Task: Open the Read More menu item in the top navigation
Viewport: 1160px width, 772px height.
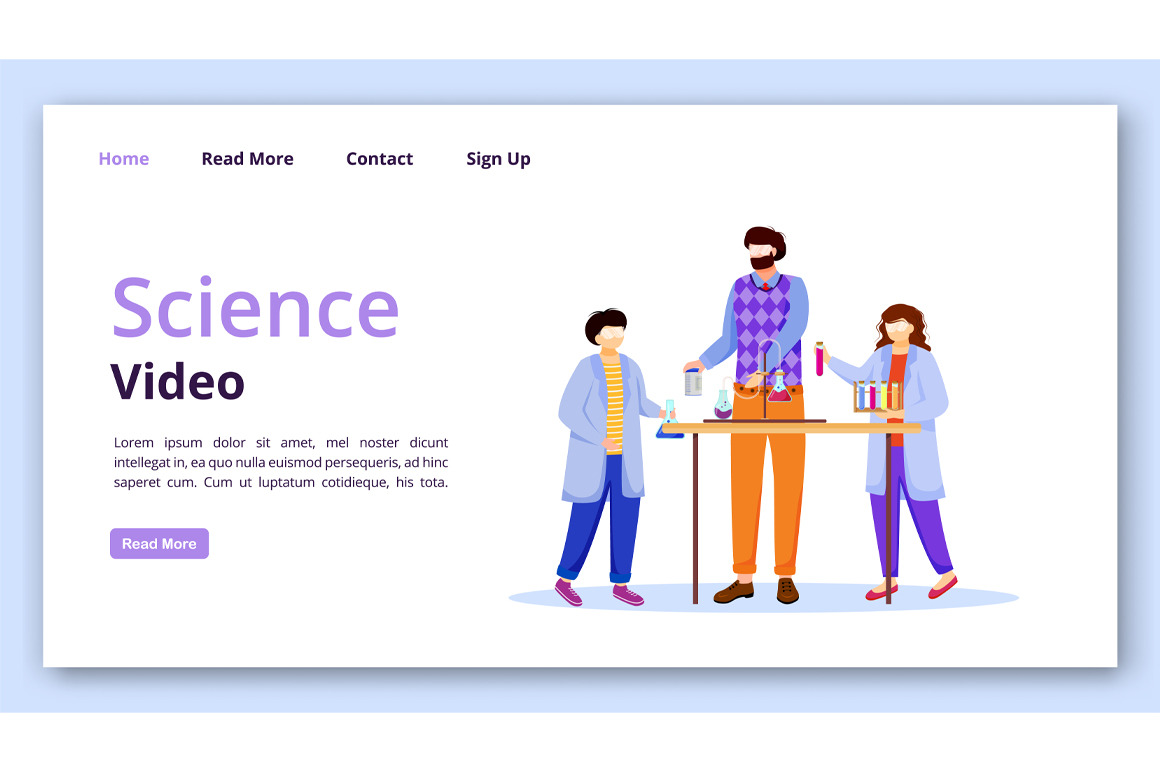Action: tap(247, 159)
